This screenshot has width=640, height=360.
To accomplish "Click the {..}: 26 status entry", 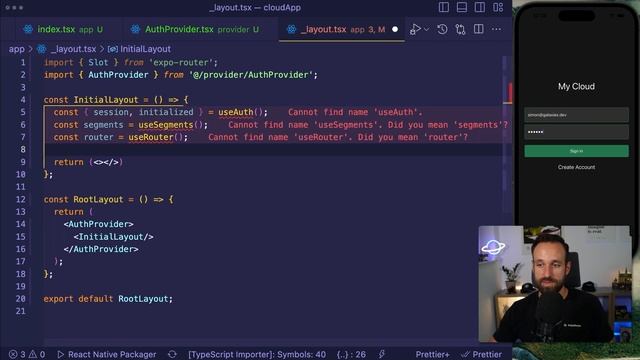I will [351, 354].
